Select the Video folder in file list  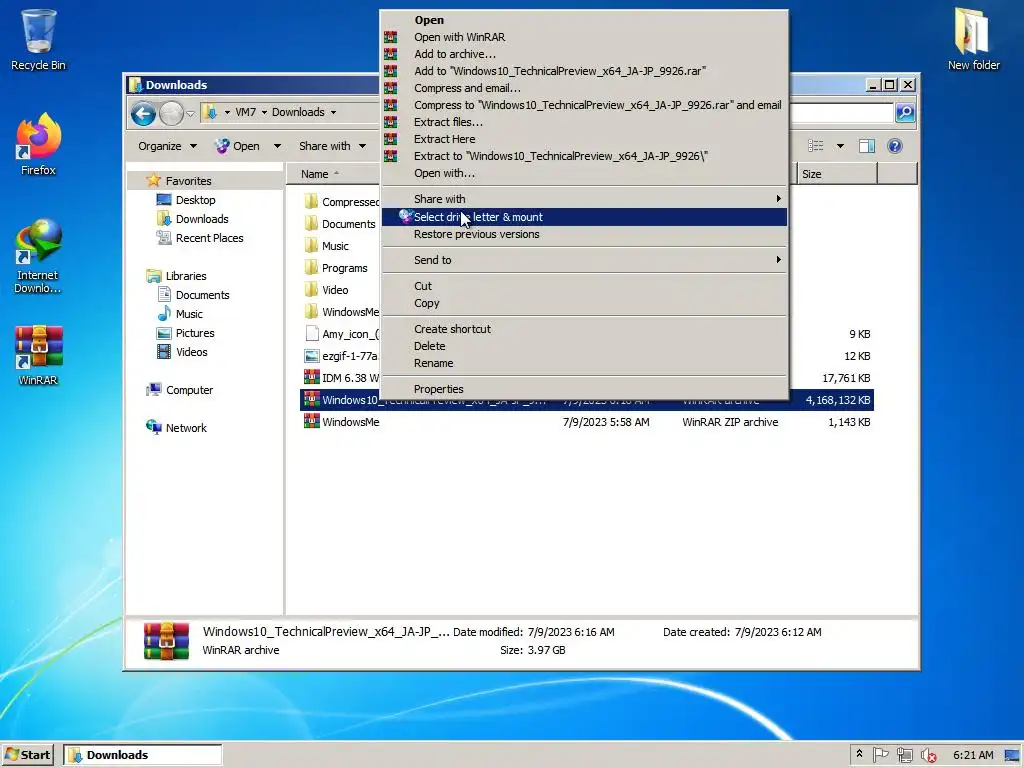coord(327,290)
